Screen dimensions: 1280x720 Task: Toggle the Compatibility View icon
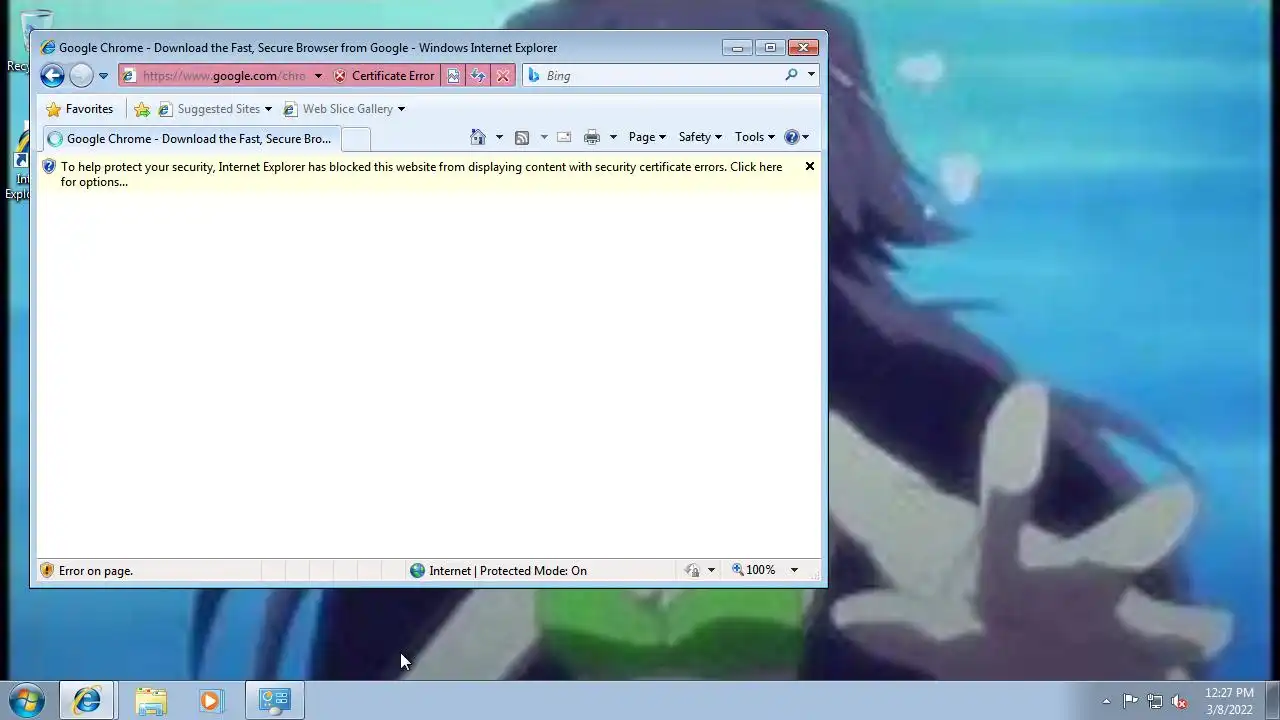pos(453,76)
